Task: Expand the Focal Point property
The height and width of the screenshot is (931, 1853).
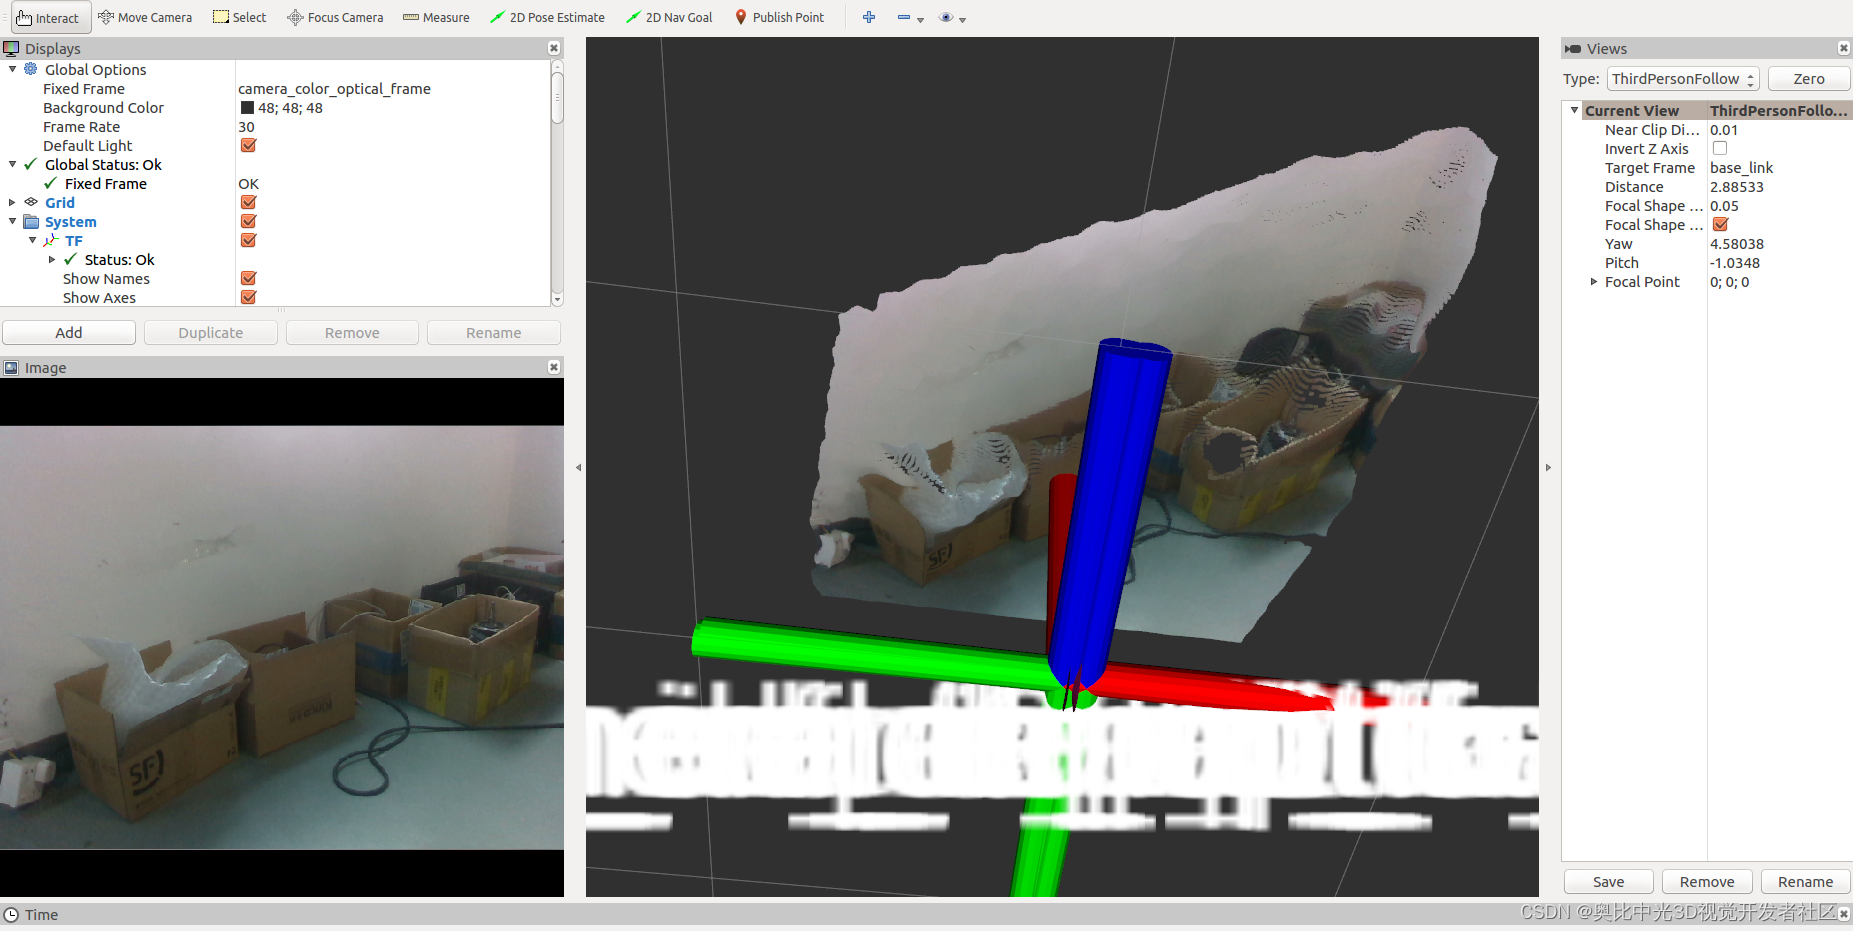Action: click(1594, 282)
